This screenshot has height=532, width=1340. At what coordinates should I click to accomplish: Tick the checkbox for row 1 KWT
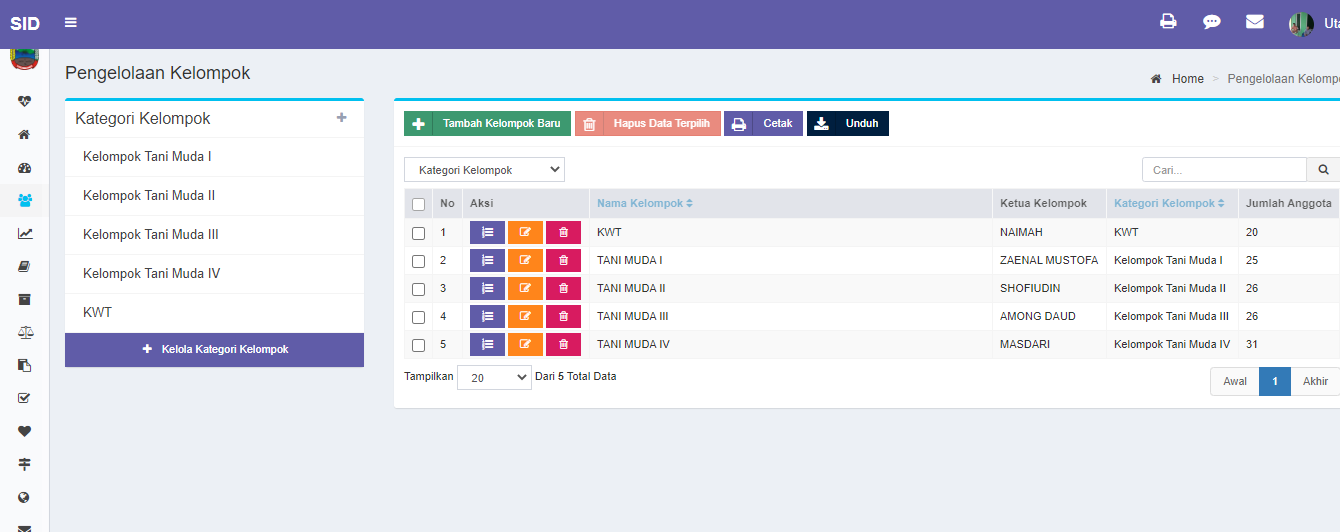click(418, 233)
